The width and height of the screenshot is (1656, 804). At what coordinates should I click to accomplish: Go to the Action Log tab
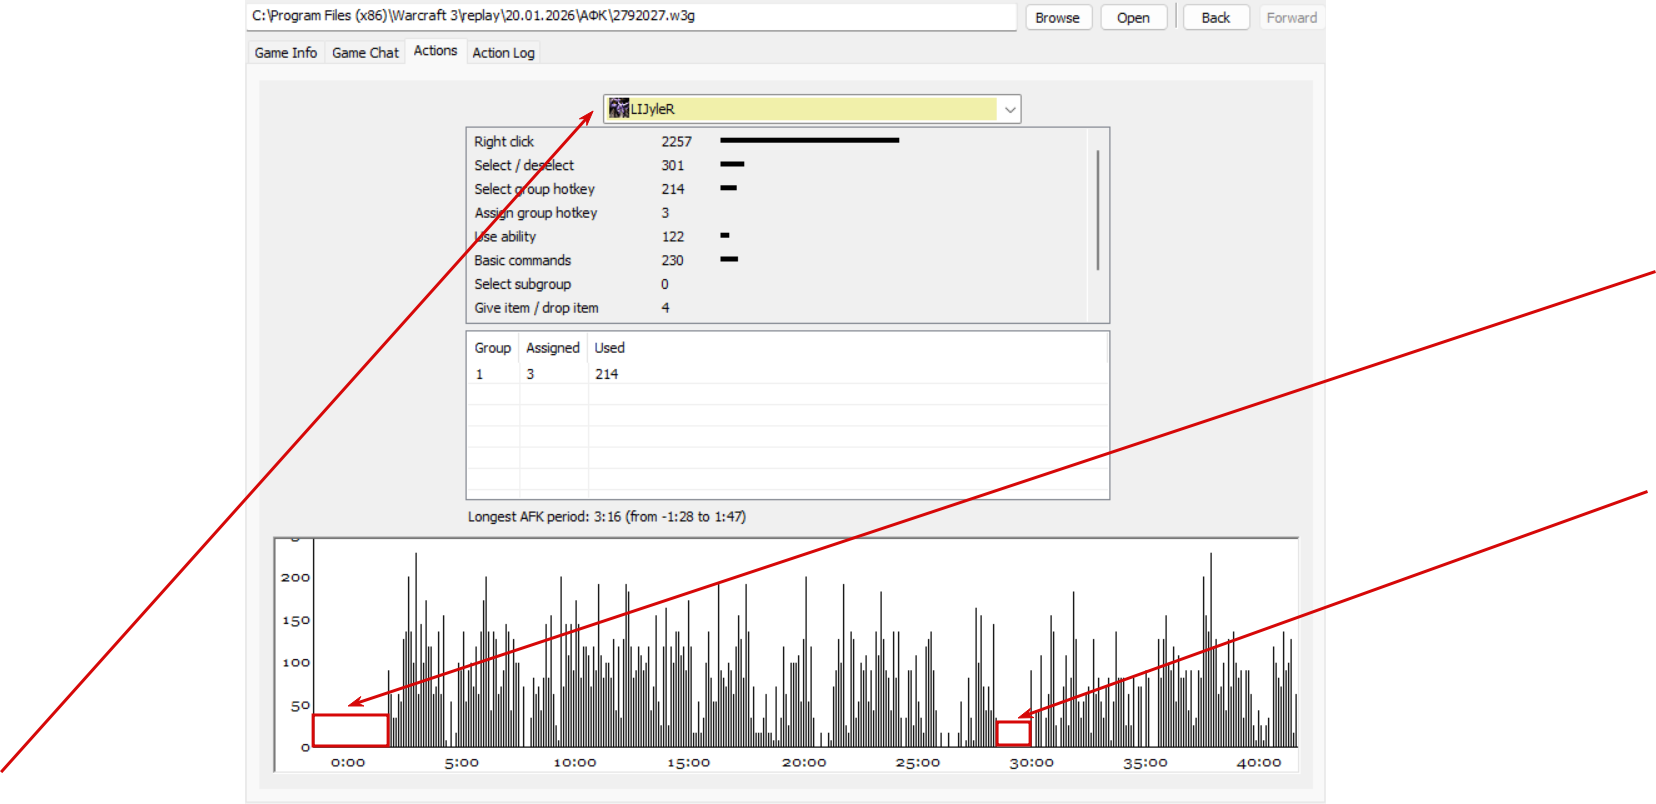(x=503, y=52)
